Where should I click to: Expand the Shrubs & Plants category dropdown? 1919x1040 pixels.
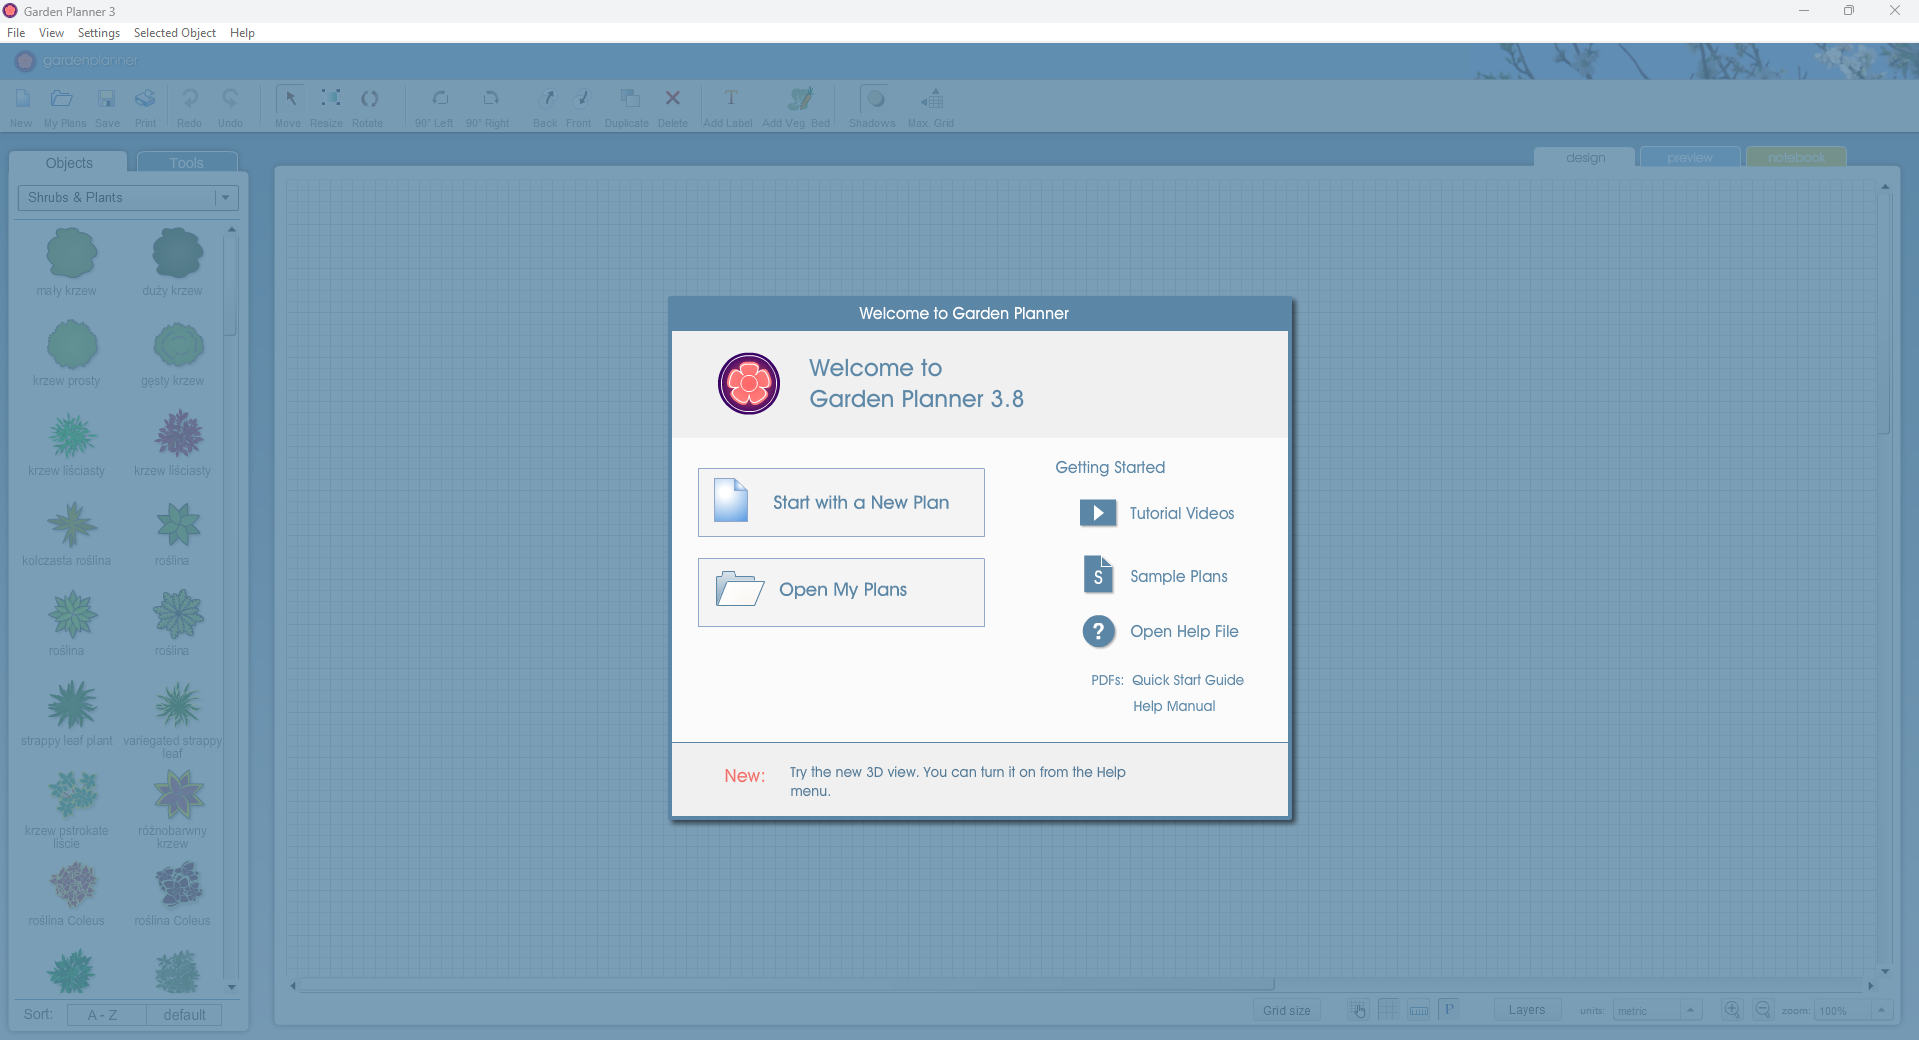[128, 198]
